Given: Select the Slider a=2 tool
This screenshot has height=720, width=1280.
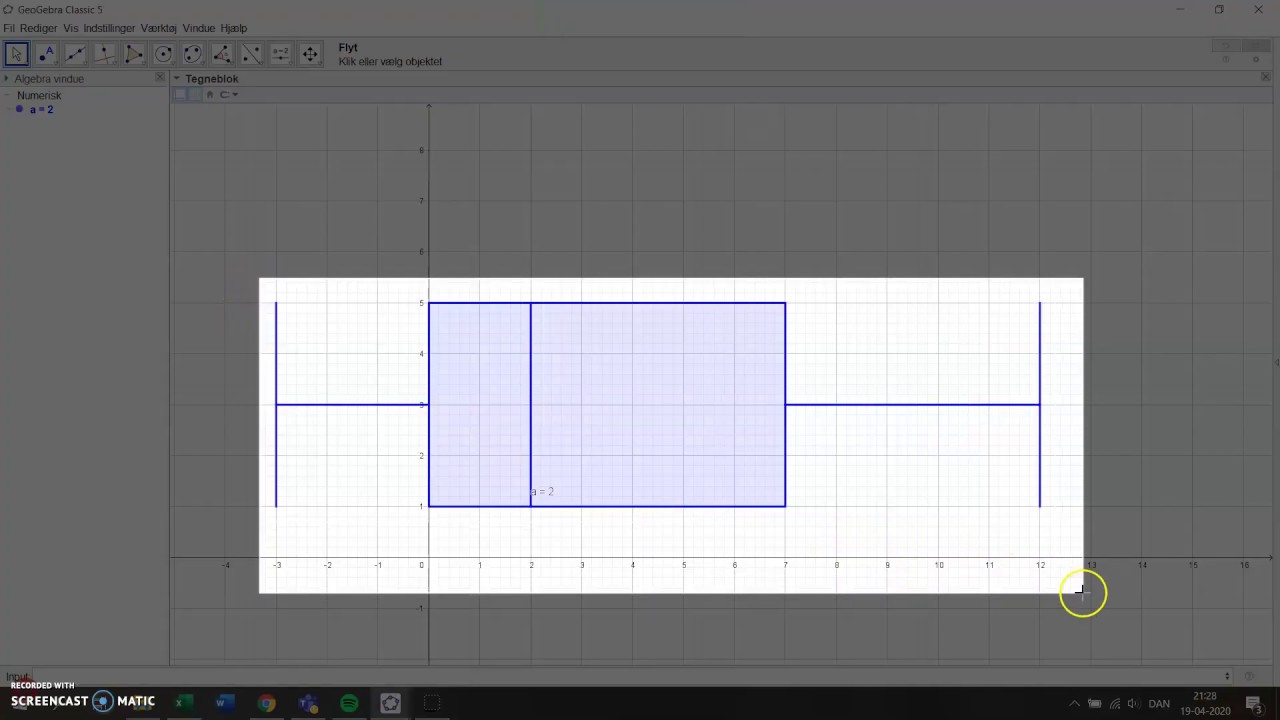Looking at the screenshot, I should pyautogui.click(x=281, y=54).
